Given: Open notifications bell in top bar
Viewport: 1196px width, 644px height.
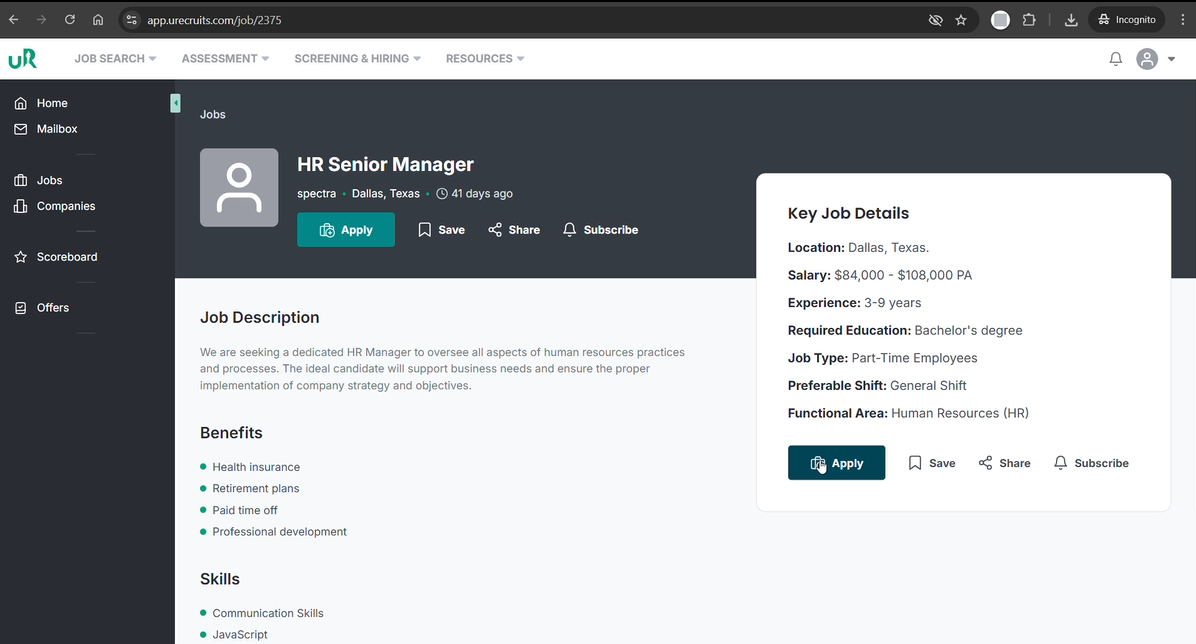Looking at the screenshot, I should click(x=1116, y=59).
